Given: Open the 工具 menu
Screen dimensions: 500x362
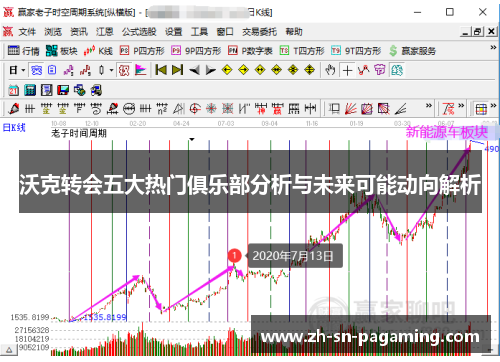Looking at the screenshot, I should pyautogui.click(x=199, y=32).
